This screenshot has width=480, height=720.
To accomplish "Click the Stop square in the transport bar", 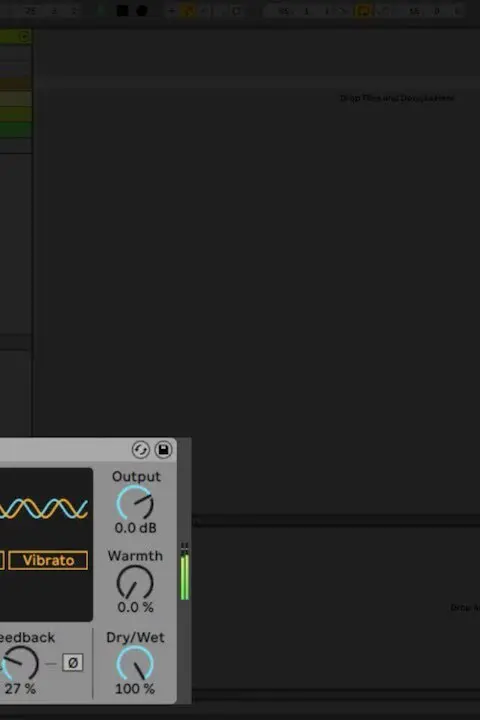I will [x=122, y=11].
